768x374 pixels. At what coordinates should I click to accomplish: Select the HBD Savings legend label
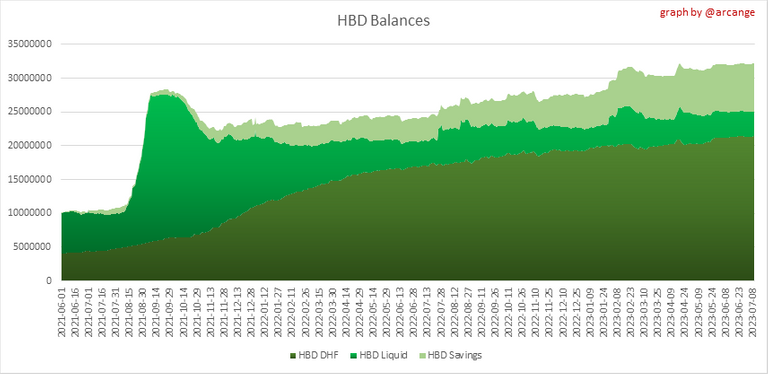pos(455,355)
